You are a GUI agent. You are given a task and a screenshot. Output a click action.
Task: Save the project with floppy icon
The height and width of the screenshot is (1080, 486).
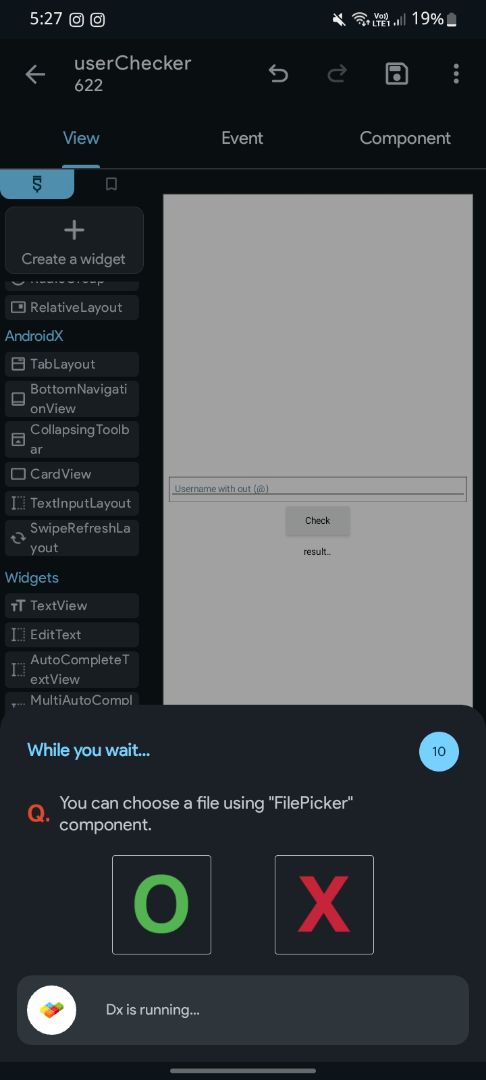click(x=397, y=74)
